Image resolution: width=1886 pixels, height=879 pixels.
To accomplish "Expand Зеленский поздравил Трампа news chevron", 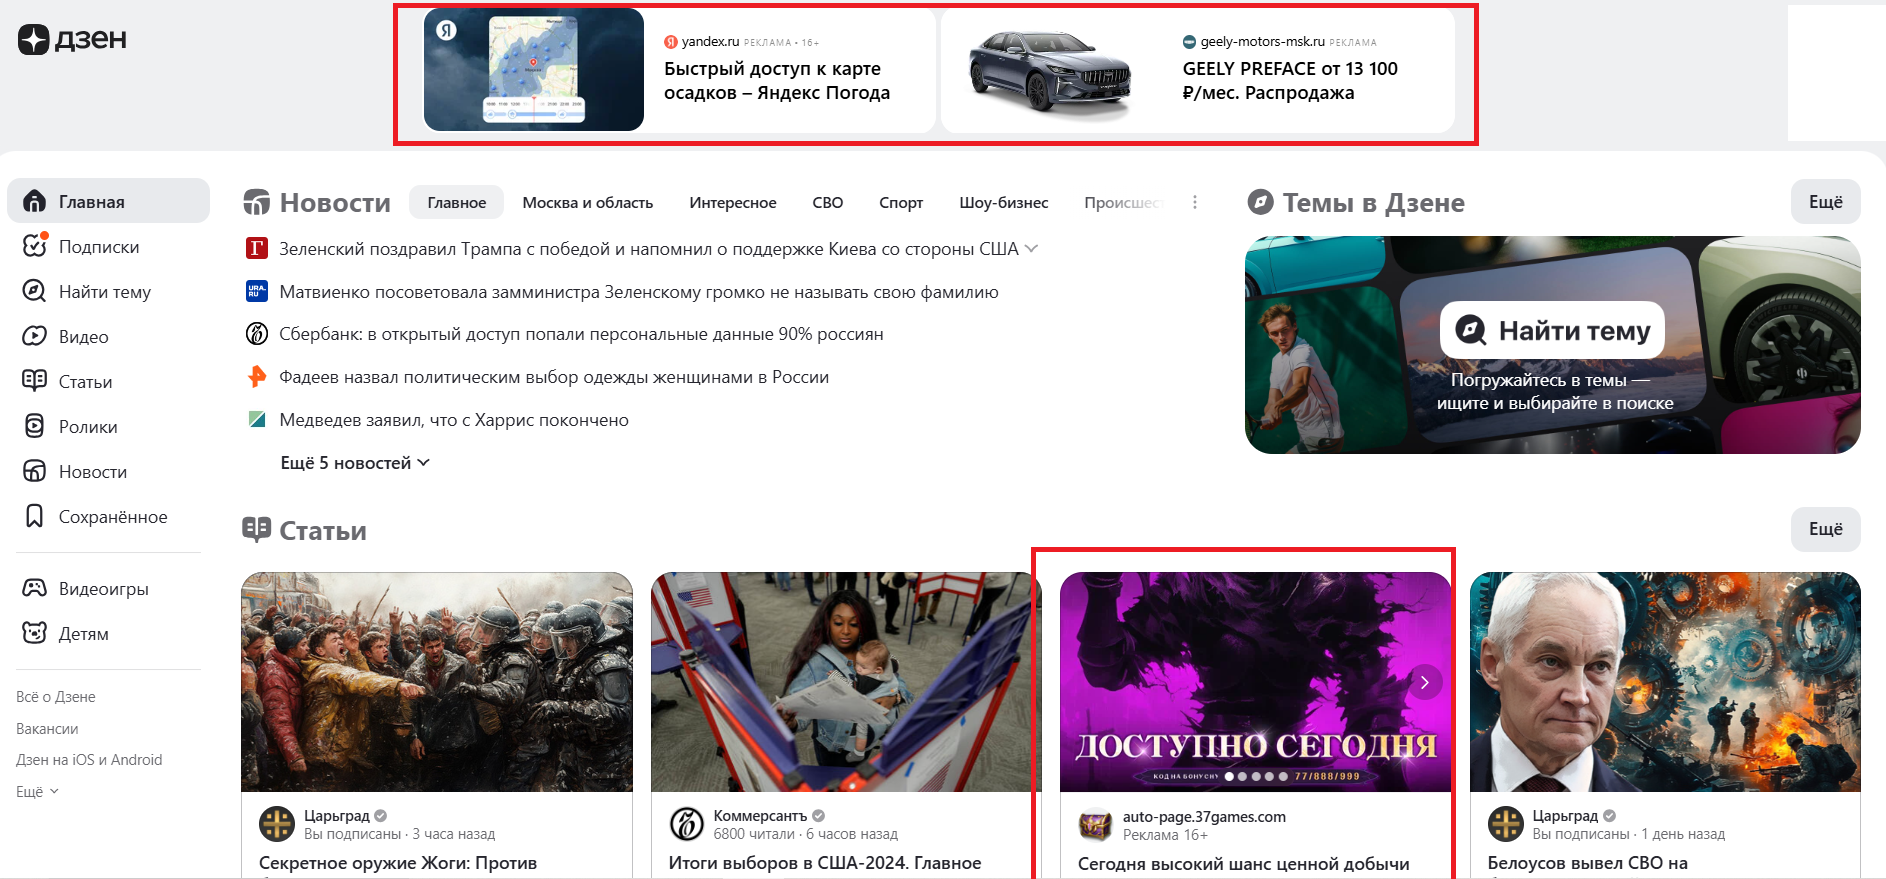I will (x=1032, y=249).
